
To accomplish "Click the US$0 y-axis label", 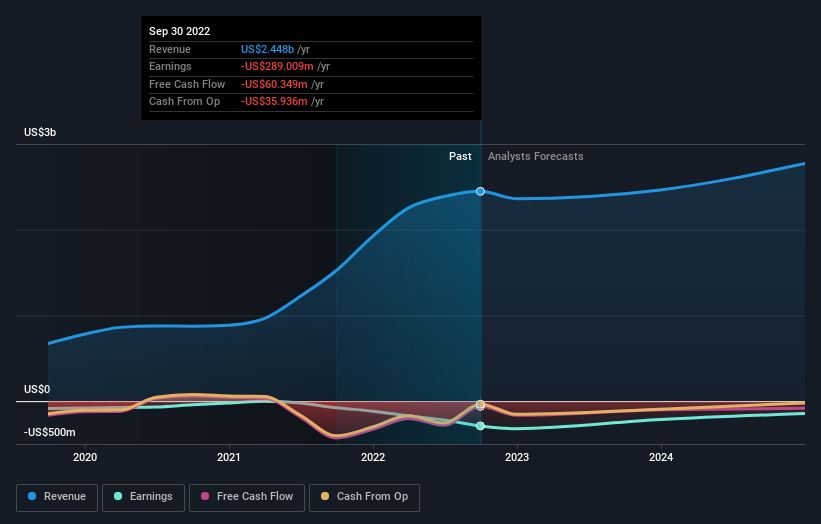I will 37,389.
